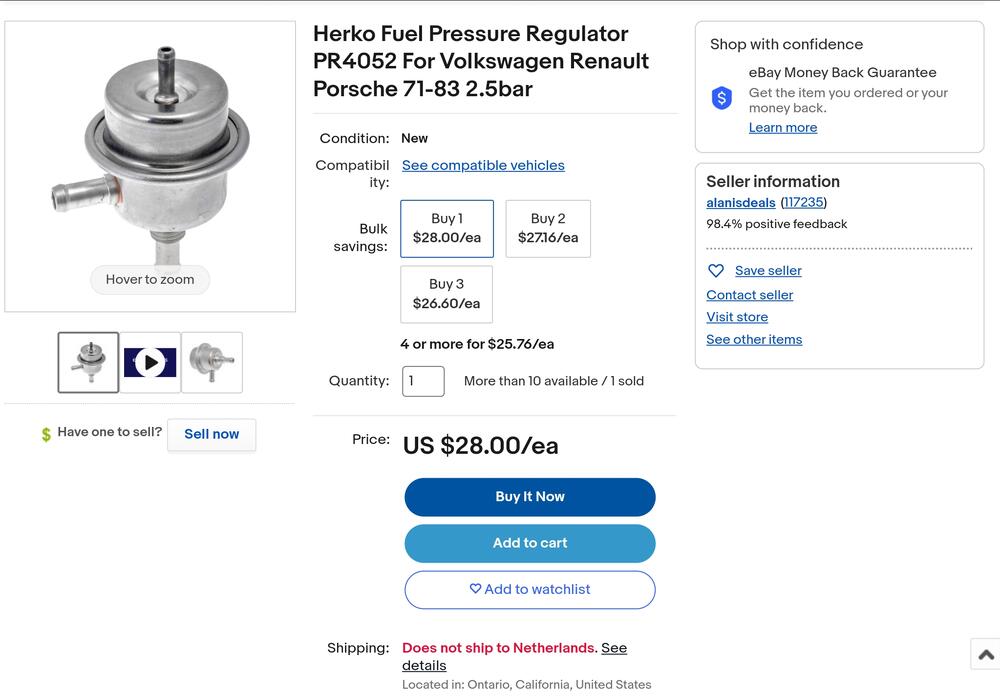Click the Sell now button
Image resolution: width=1000 pixels, height=699 pixels.
coord(212,434)
